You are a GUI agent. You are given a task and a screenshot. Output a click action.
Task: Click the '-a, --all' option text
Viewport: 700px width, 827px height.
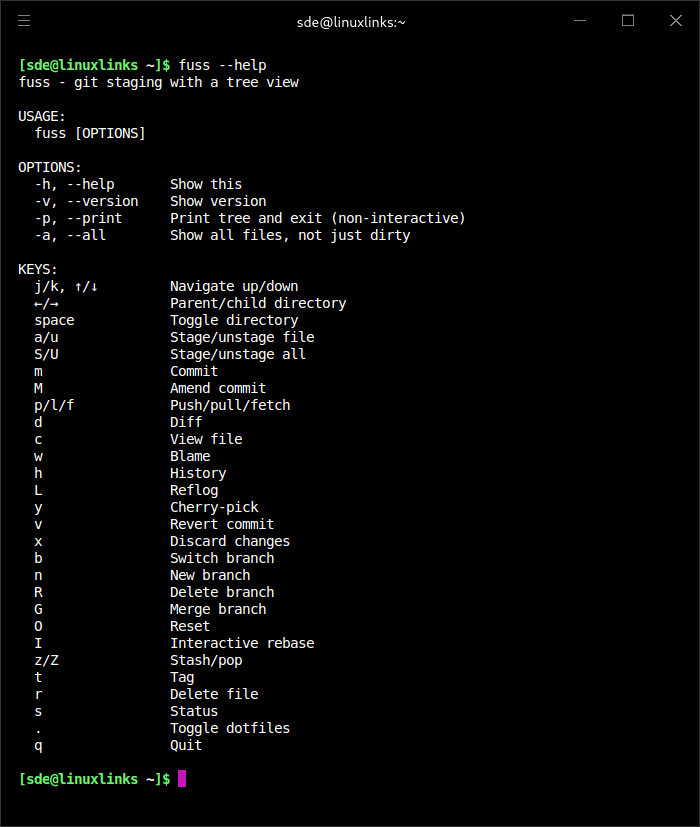click(70, 235)
